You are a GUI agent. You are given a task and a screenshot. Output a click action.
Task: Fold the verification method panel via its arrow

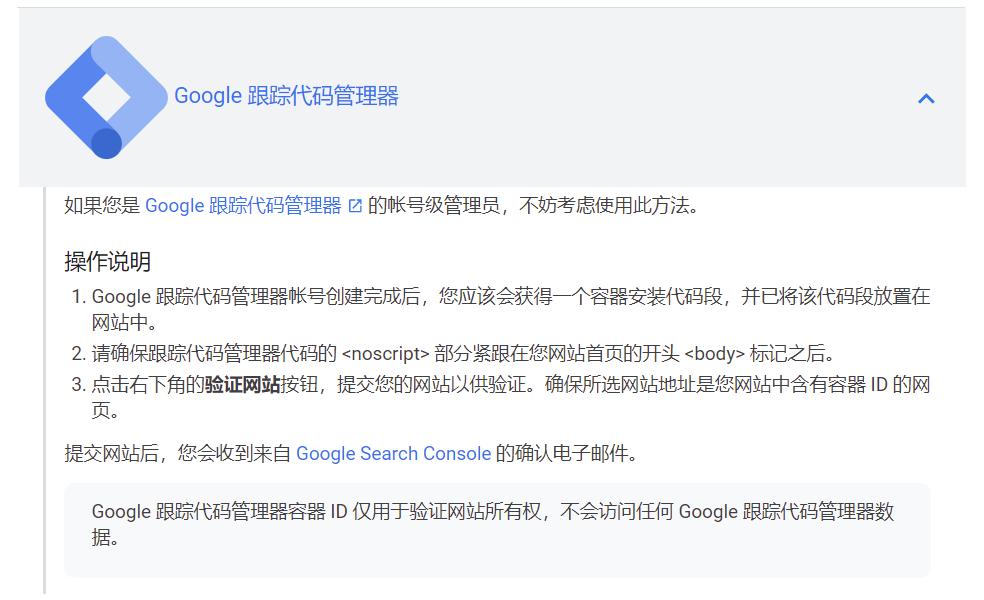tap(926, 97)
